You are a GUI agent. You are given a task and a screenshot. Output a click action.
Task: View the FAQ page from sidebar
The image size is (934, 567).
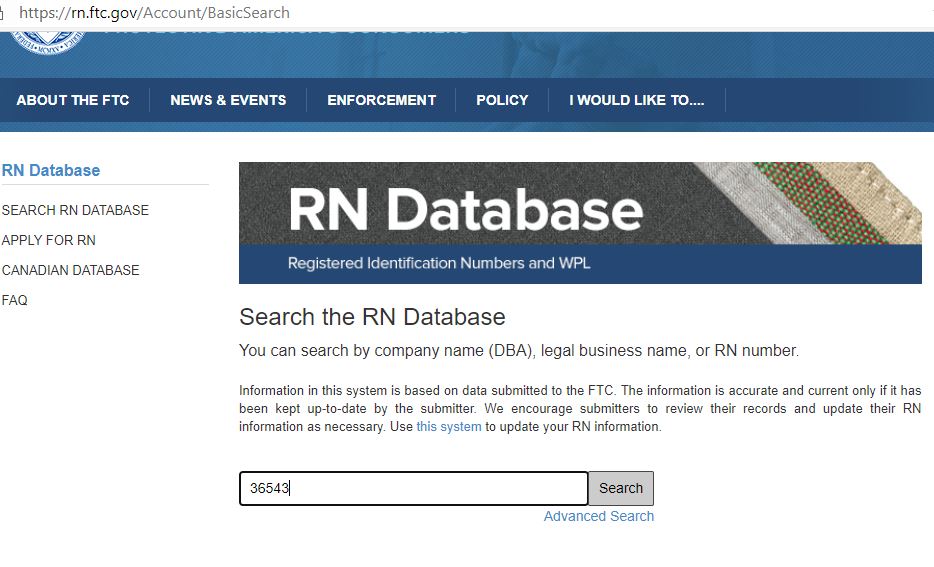click(x=15, y=300)
